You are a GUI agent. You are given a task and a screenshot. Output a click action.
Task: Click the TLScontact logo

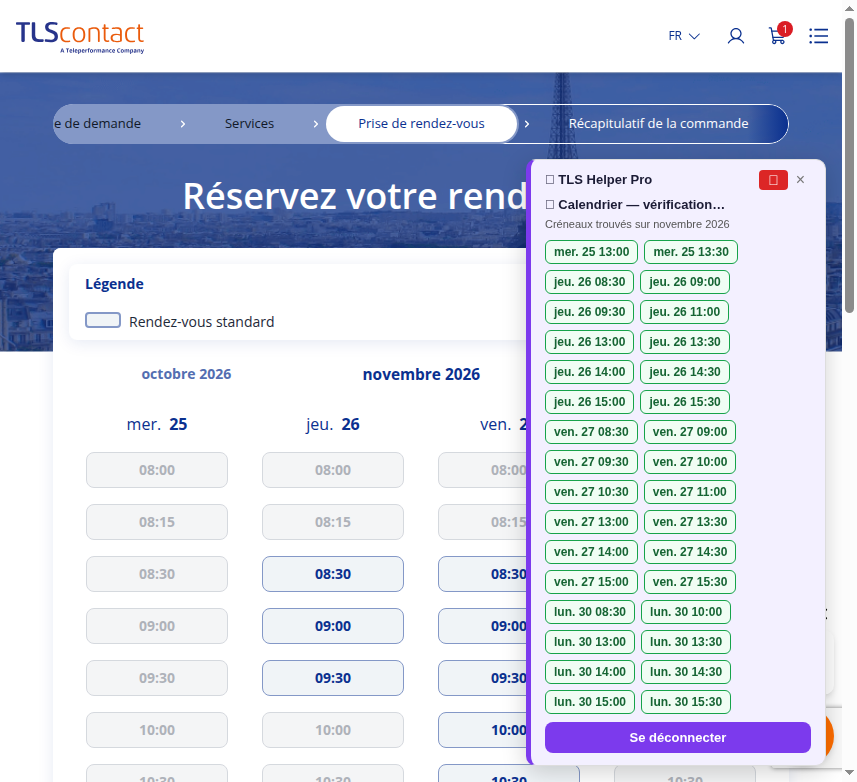(x=80, y=37)
